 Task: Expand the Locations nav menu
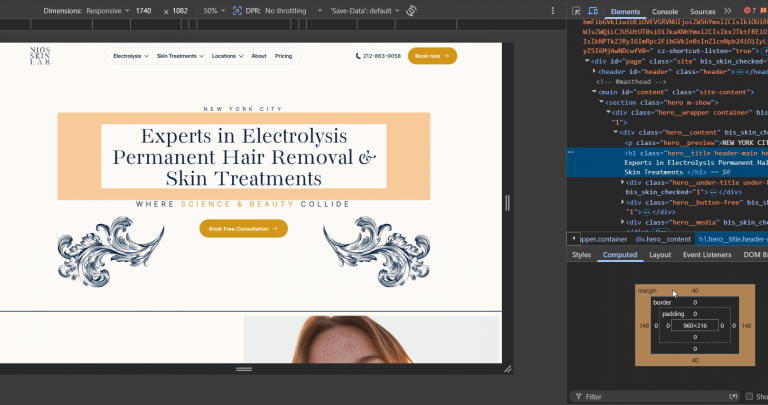click(x=227, y=56)
